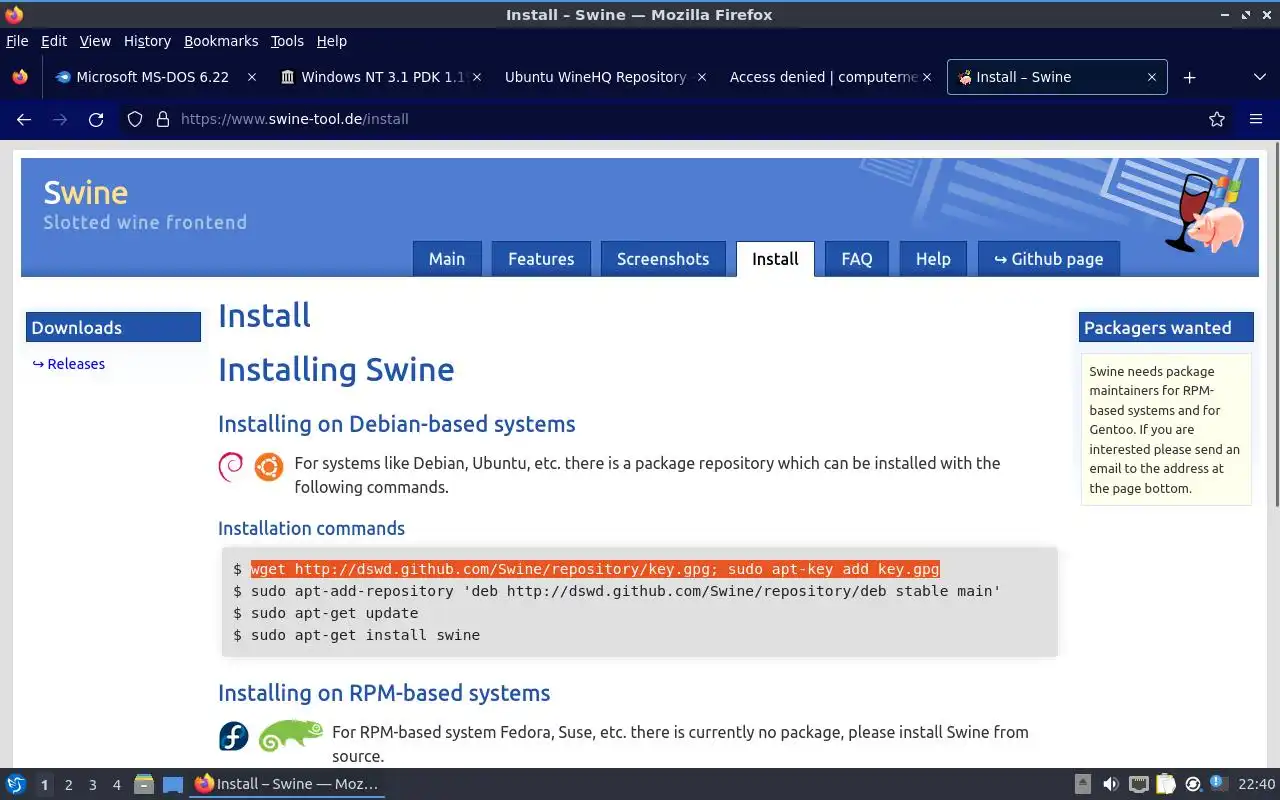The image size is (1280, 800).
Task: Close the Install – Swine tab
Action: coord(1151,77)
